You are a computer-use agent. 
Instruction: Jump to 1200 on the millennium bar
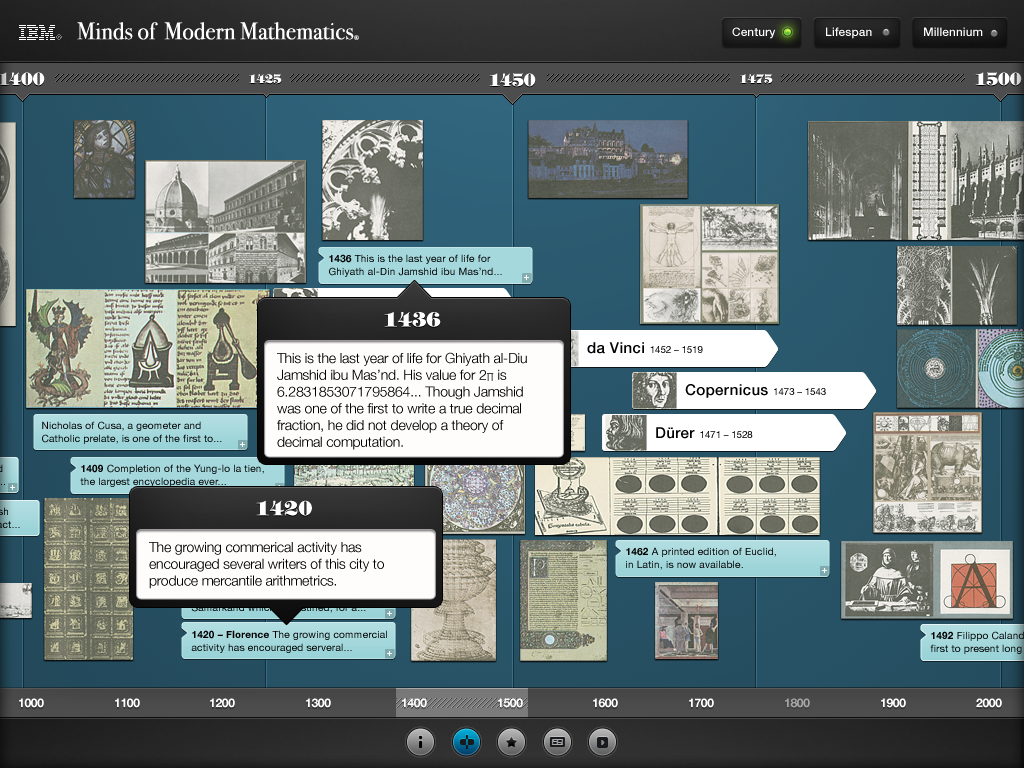(222, 703)
